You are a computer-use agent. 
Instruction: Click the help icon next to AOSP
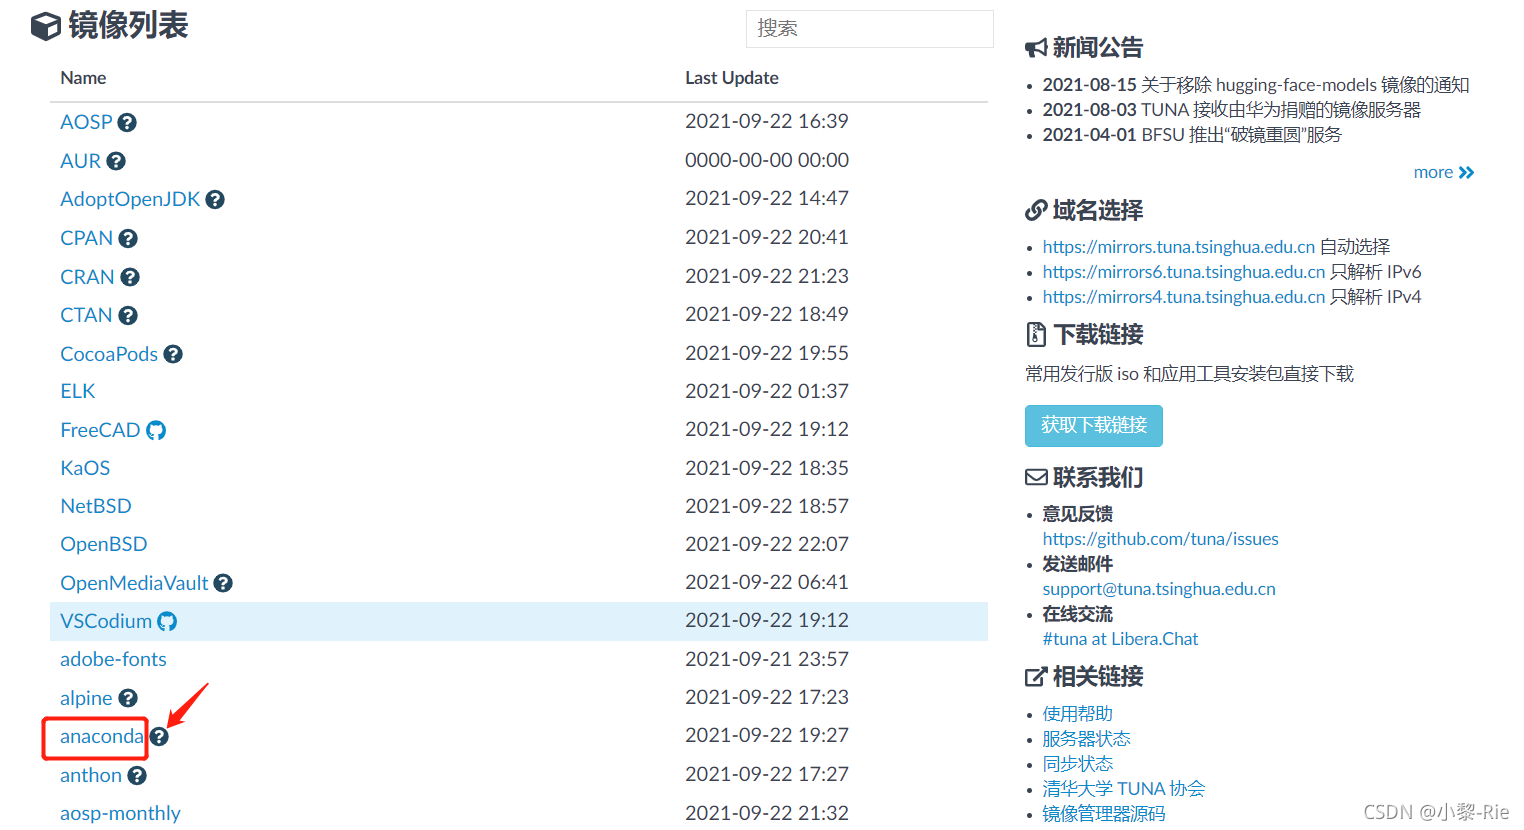click(x=127, y=123)
